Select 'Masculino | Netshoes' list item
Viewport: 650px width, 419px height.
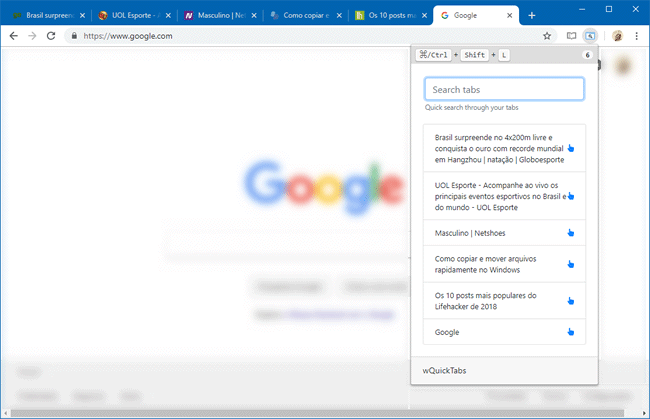point(504,233)
